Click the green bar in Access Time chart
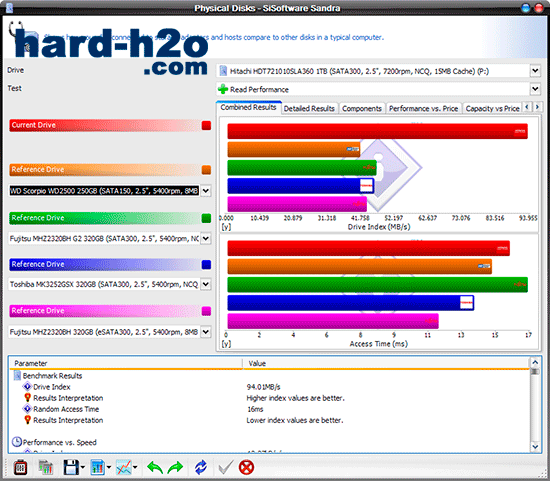The width and height of the screenshot is (550, 481). [x=377, y=285]
